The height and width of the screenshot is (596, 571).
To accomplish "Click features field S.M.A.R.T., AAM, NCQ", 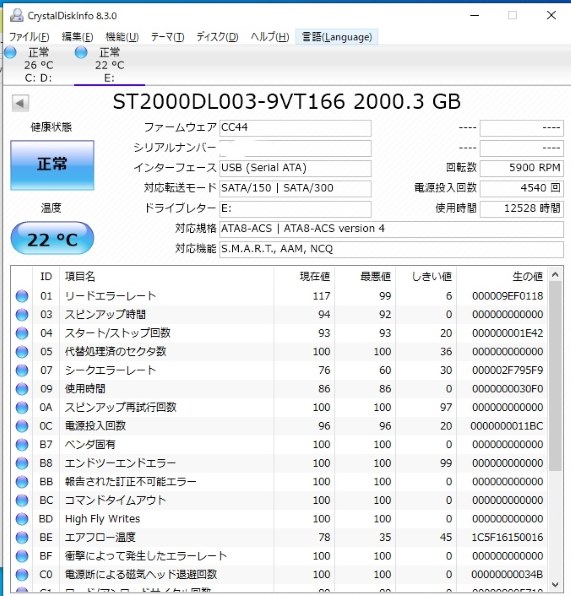I will click(x=391, y=249).
